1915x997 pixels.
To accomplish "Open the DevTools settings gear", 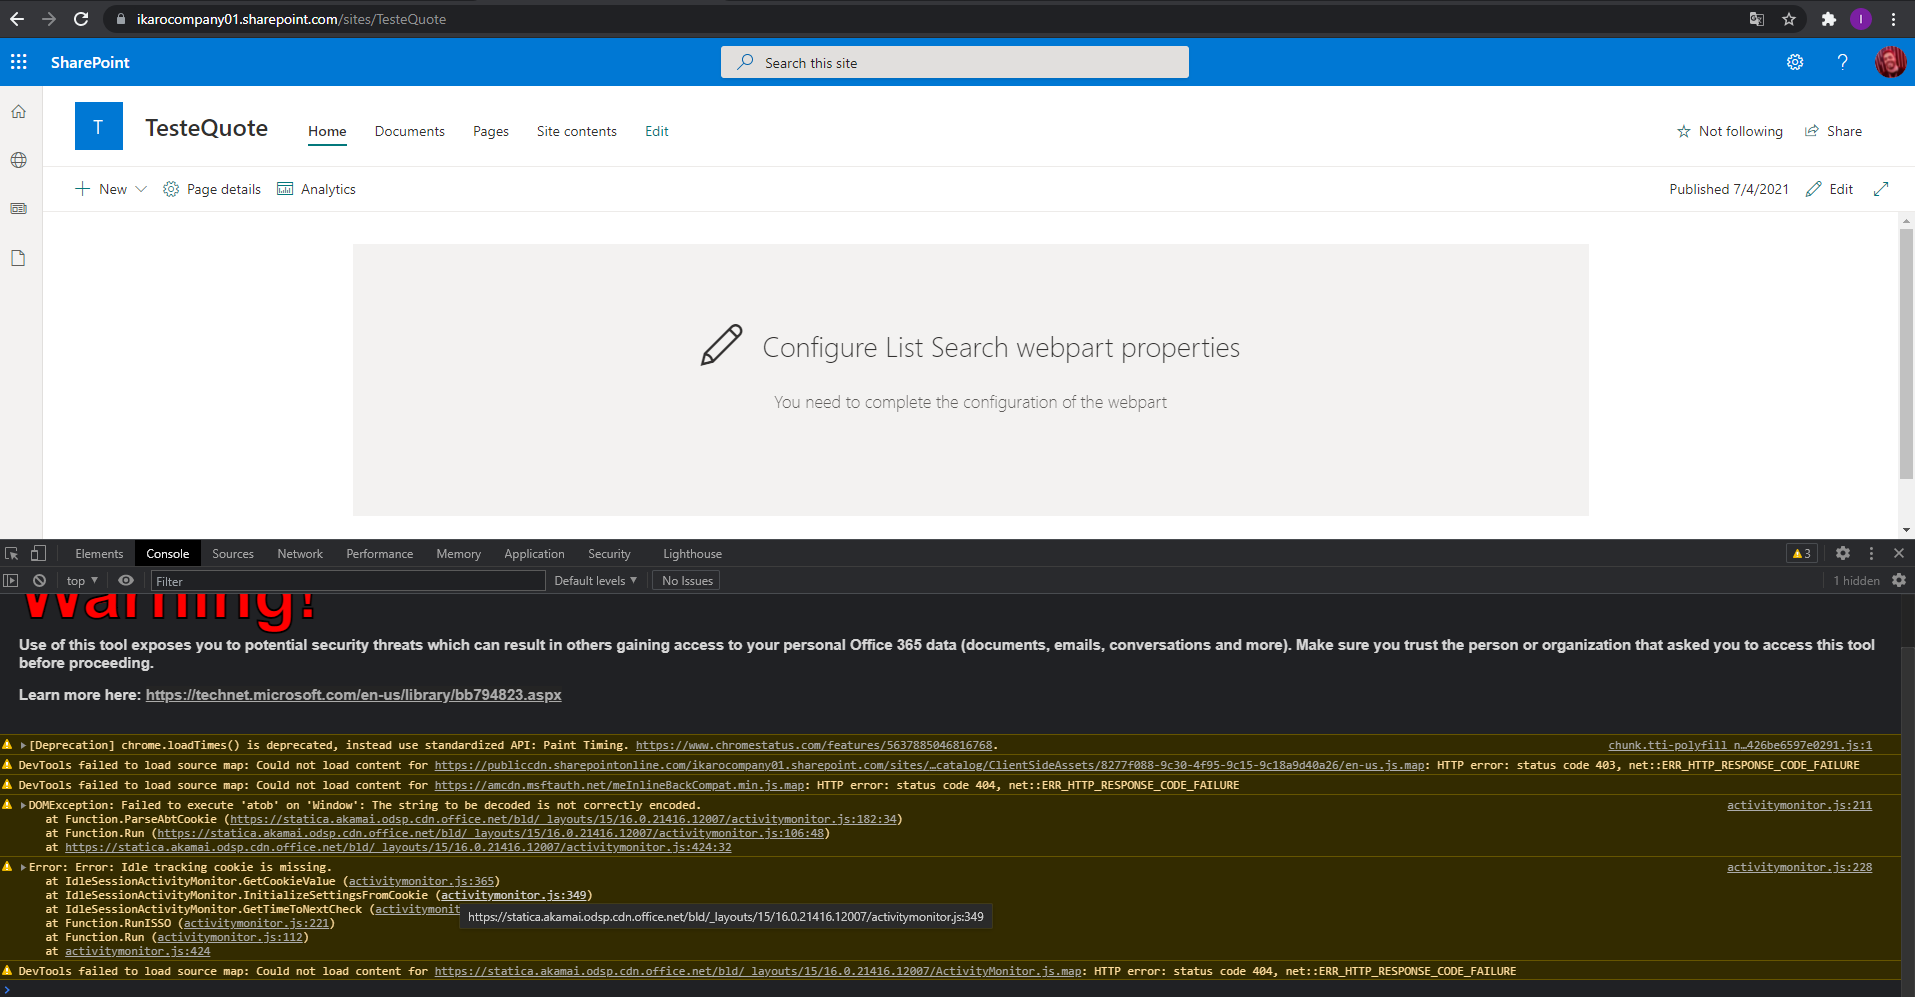I will [x=1842, y=553].
